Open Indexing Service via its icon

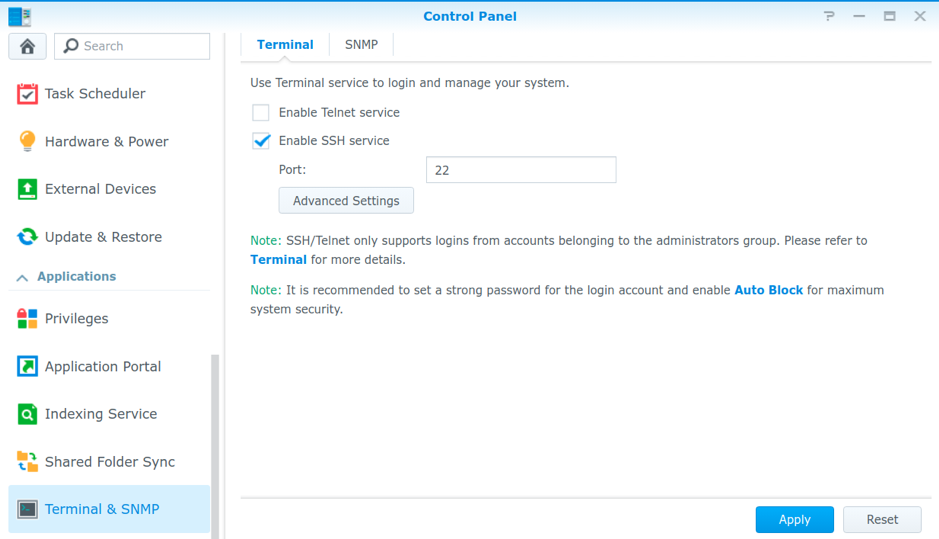click(x=27, y=414)
